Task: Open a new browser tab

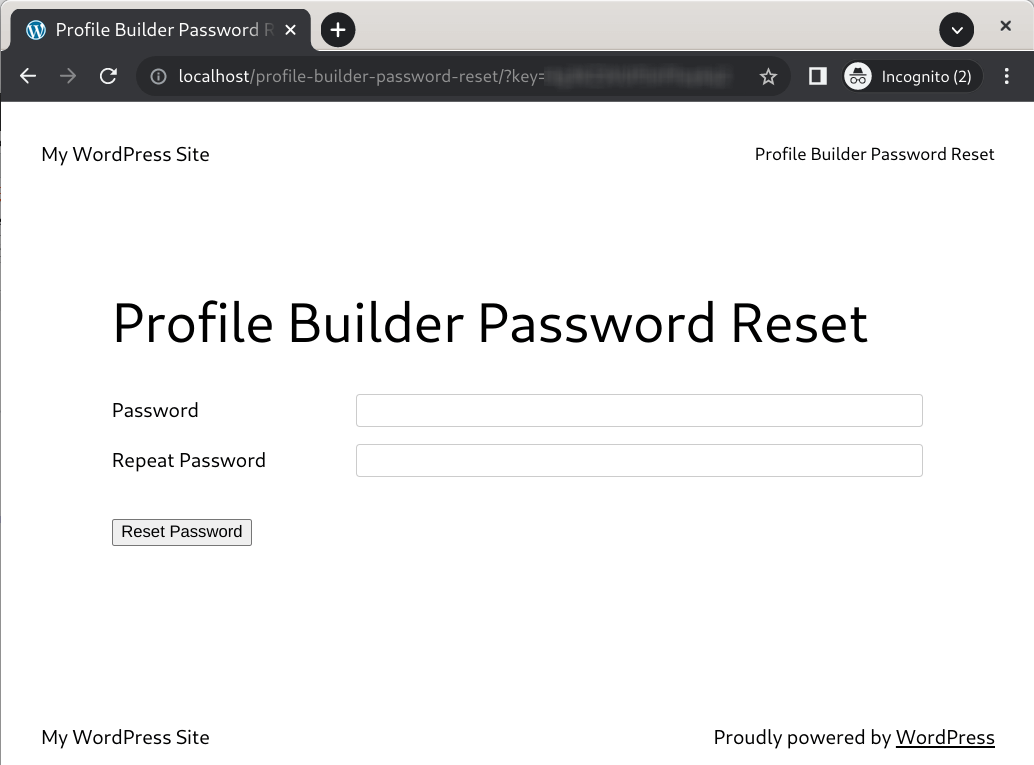Action: coord(338,30)
